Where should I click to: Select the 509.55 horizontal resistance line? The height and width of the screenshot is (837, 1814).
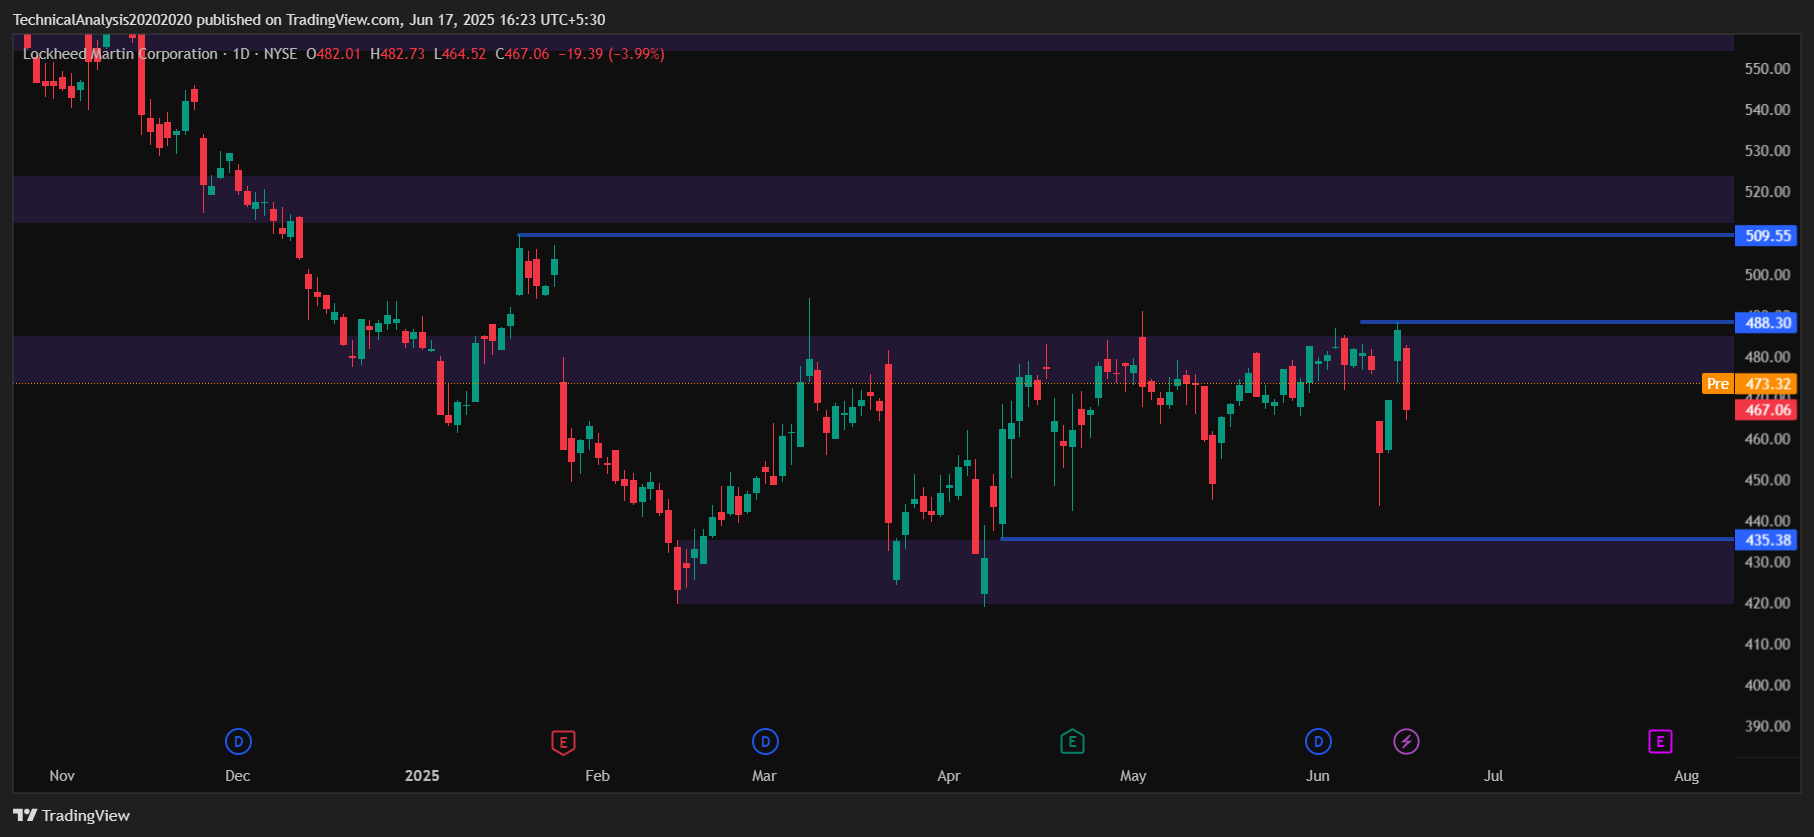tap(1125, 235)
